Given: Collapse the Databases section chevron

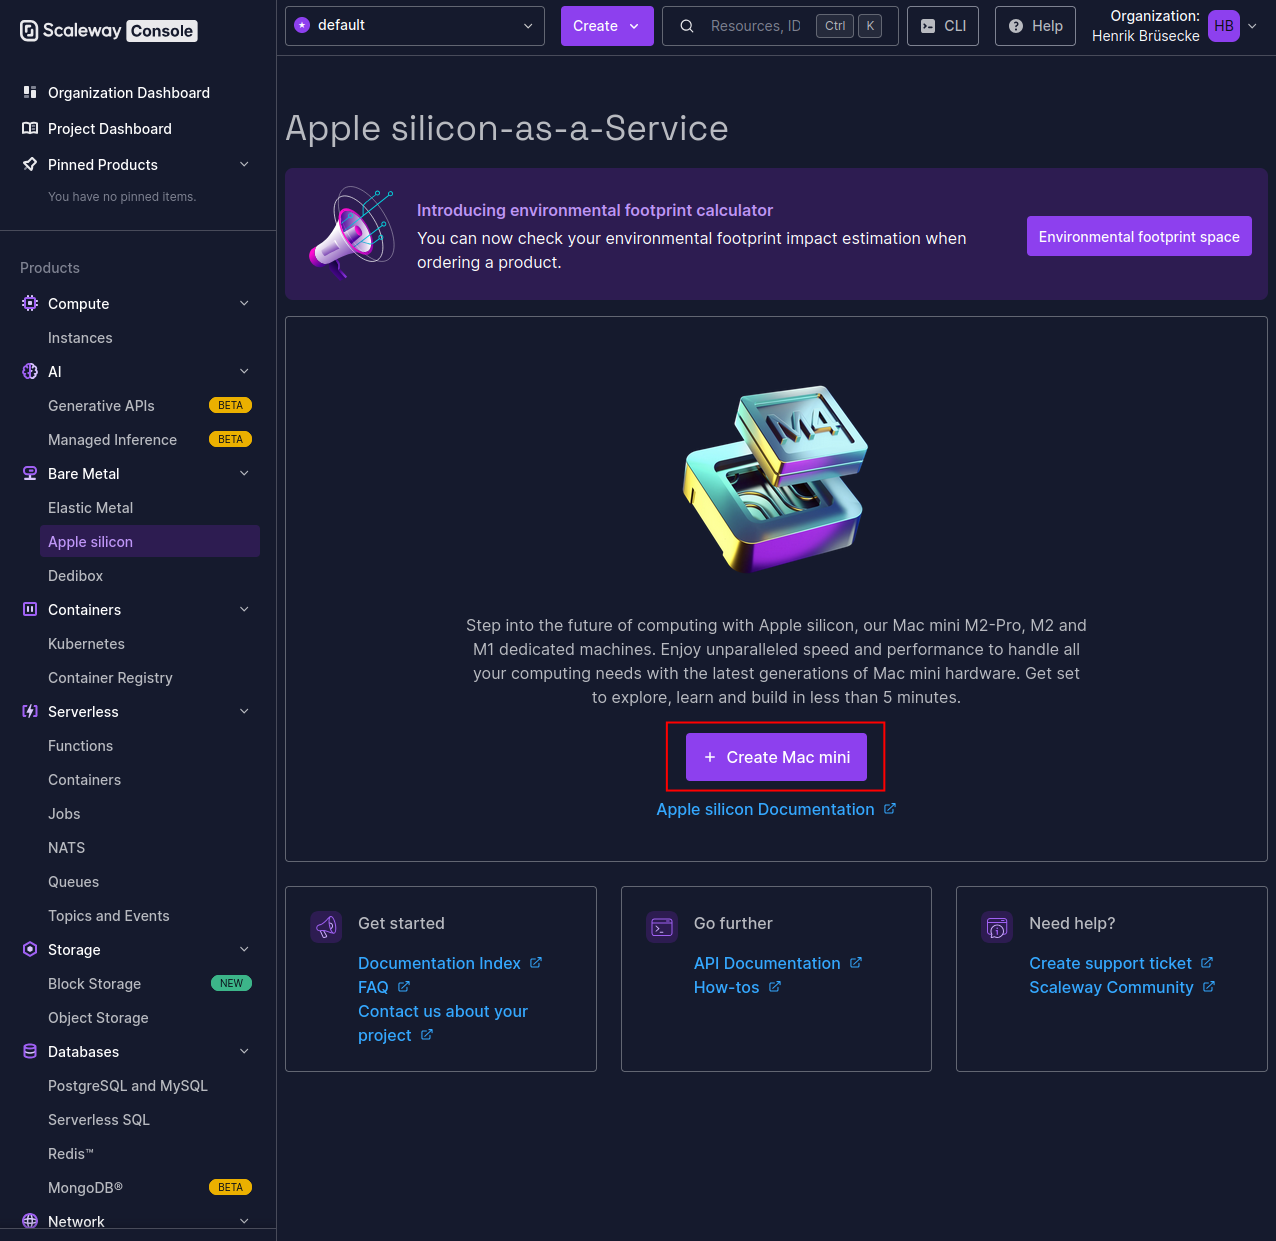Looking at the screenshot, I should click(244, 1051).
